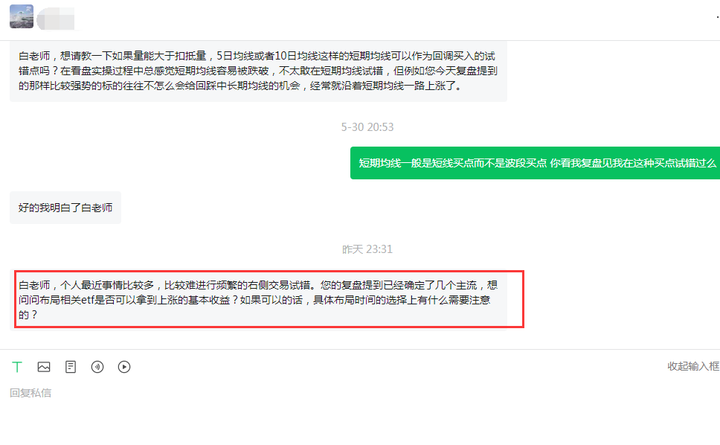Click the blurred username beside the avatar
The height and width of the screenshot is (445, 720).
point(56,19)
